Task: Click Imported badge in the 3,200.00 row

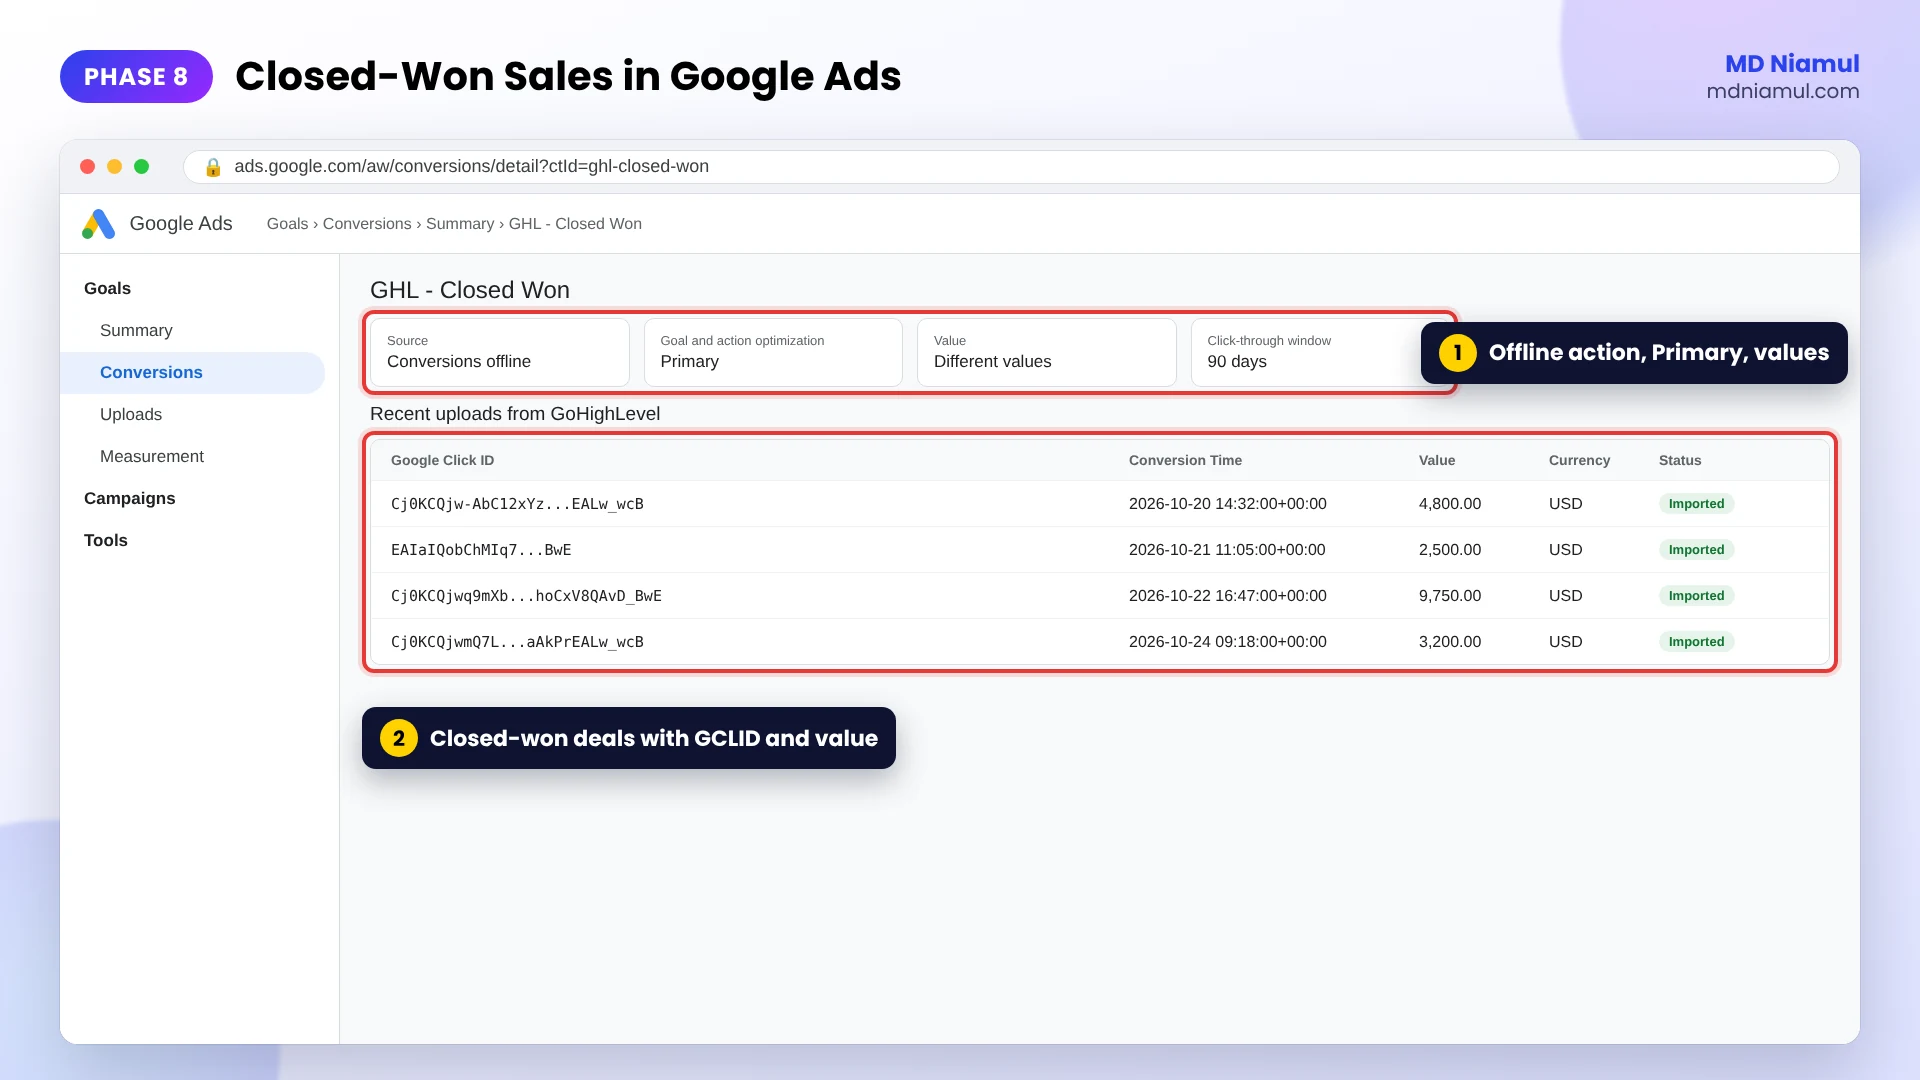Action: point(1696,642)
